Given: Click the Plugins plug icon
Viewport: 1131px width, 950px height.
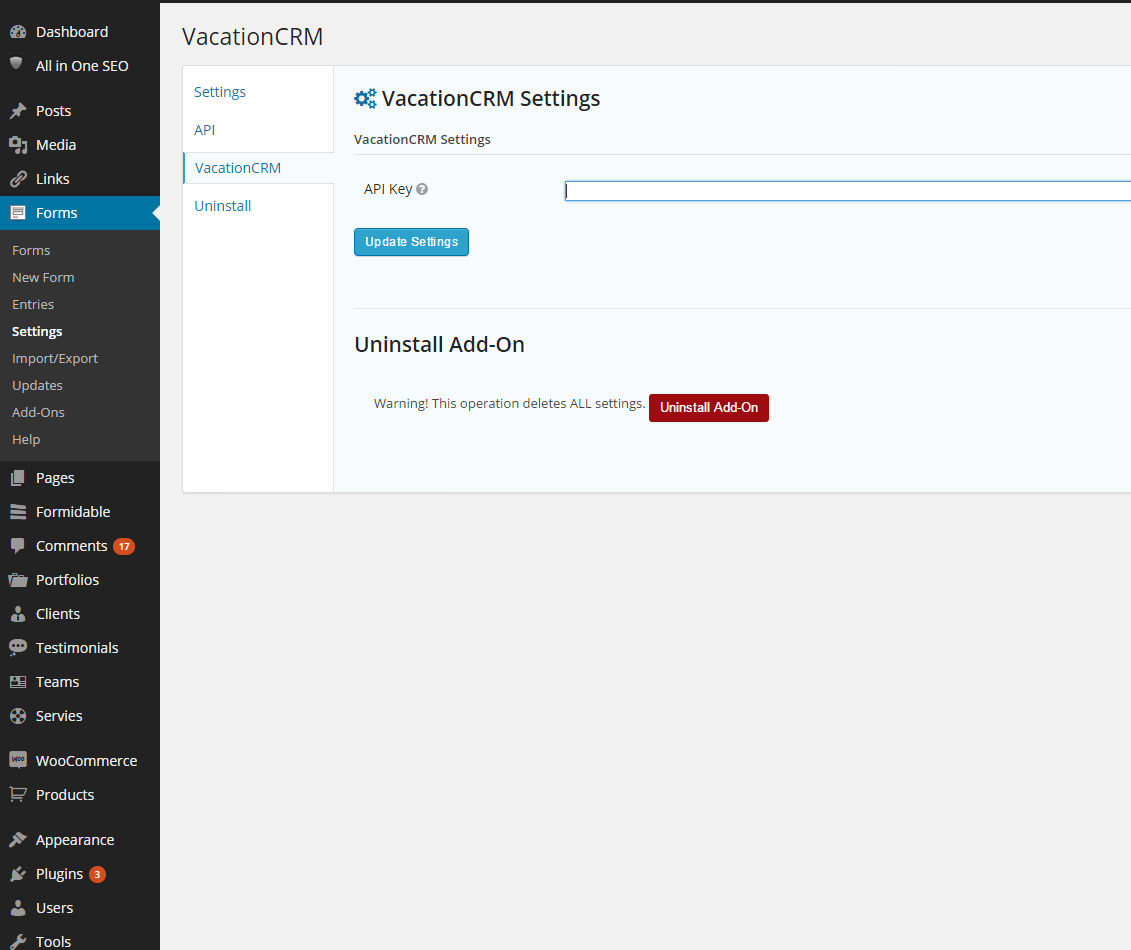Looking at the screenshot, I should 18,874.
